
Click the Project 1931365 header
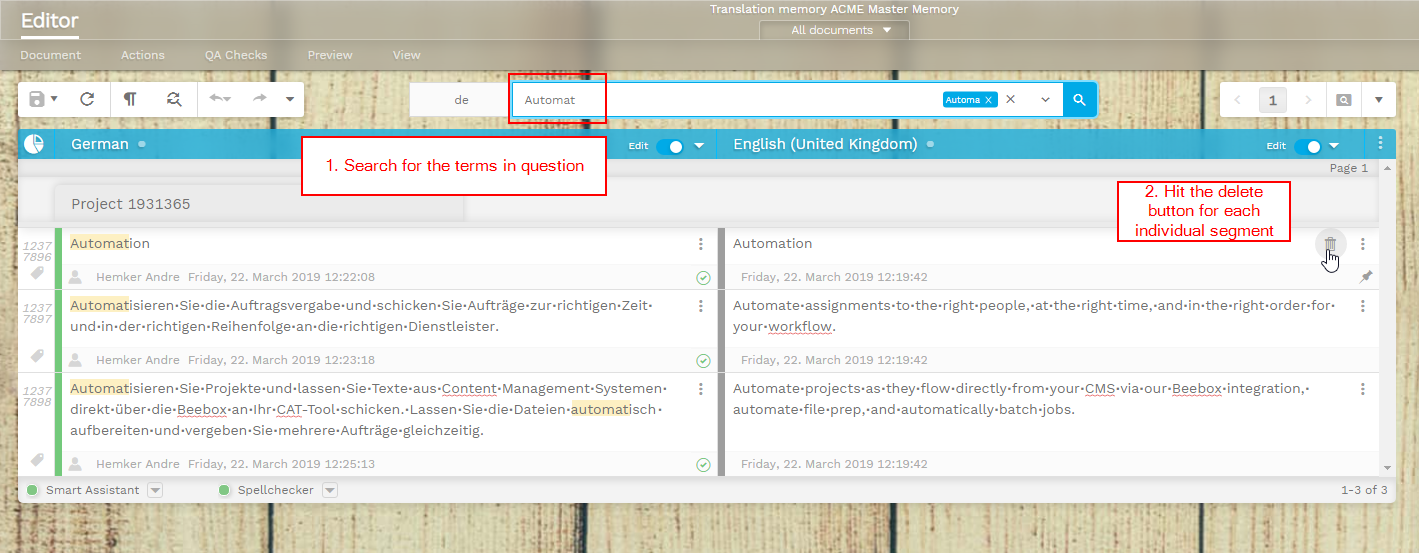pyautogui.click(x=131, y=204)
